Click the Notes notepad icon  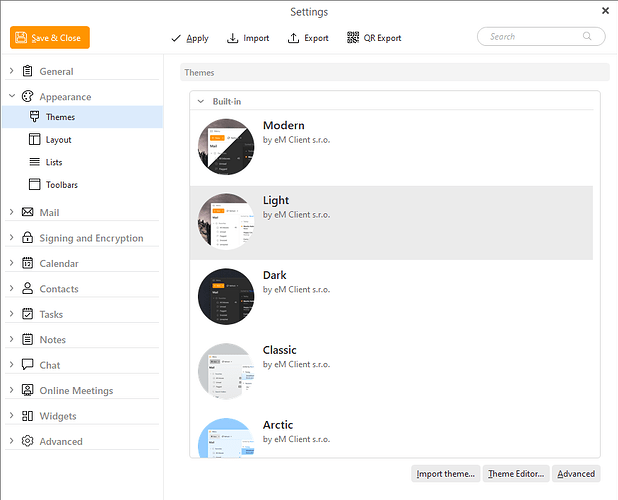(28, 339)
